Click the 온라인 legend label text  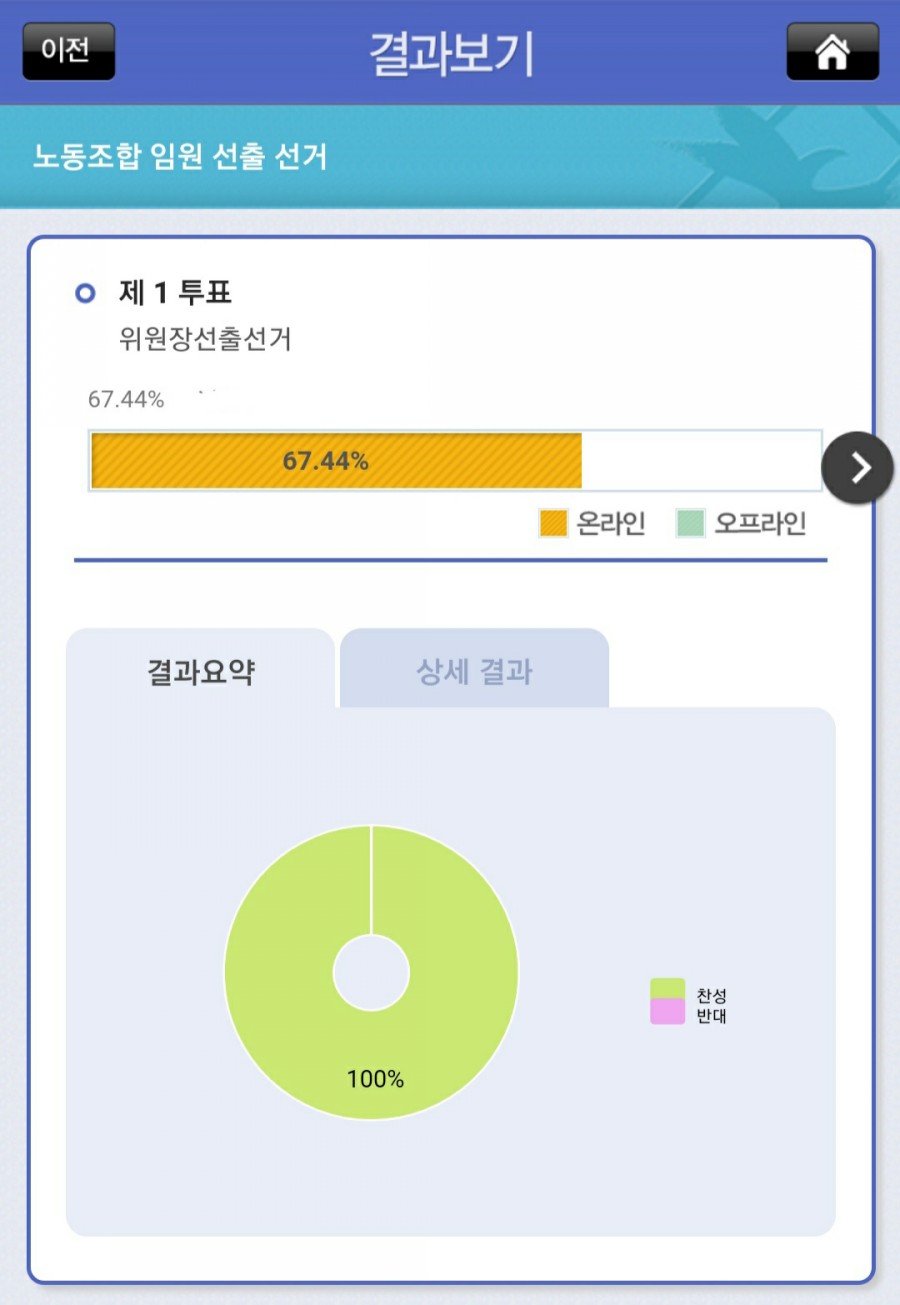click(x=611, y=523)
